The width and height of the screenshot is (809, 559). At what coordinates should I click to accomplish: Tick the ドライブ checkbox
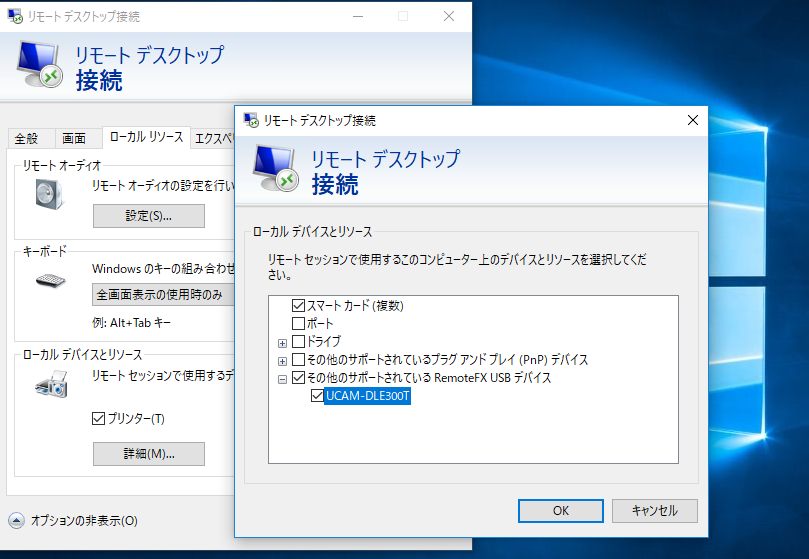(298, 342)
